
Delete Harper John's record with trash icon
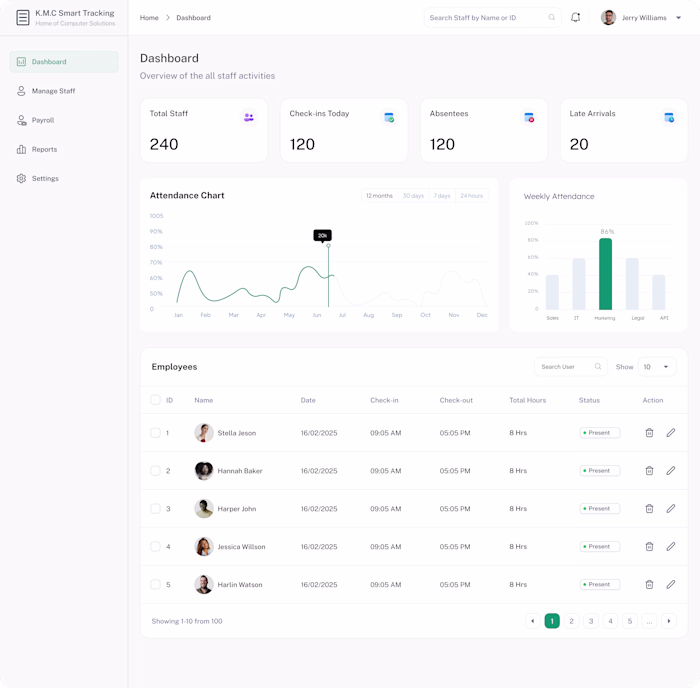(x=649, y=509)
